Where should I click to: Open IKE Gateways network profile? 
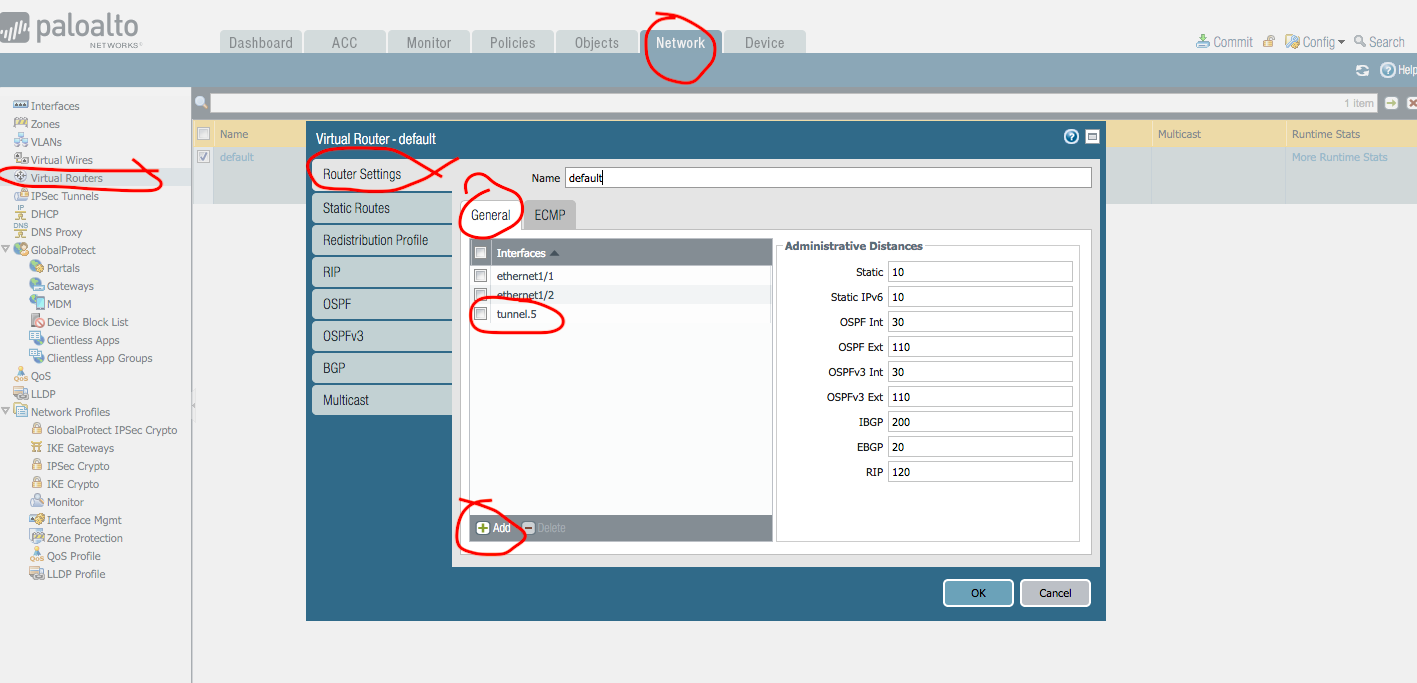[80, 448]
